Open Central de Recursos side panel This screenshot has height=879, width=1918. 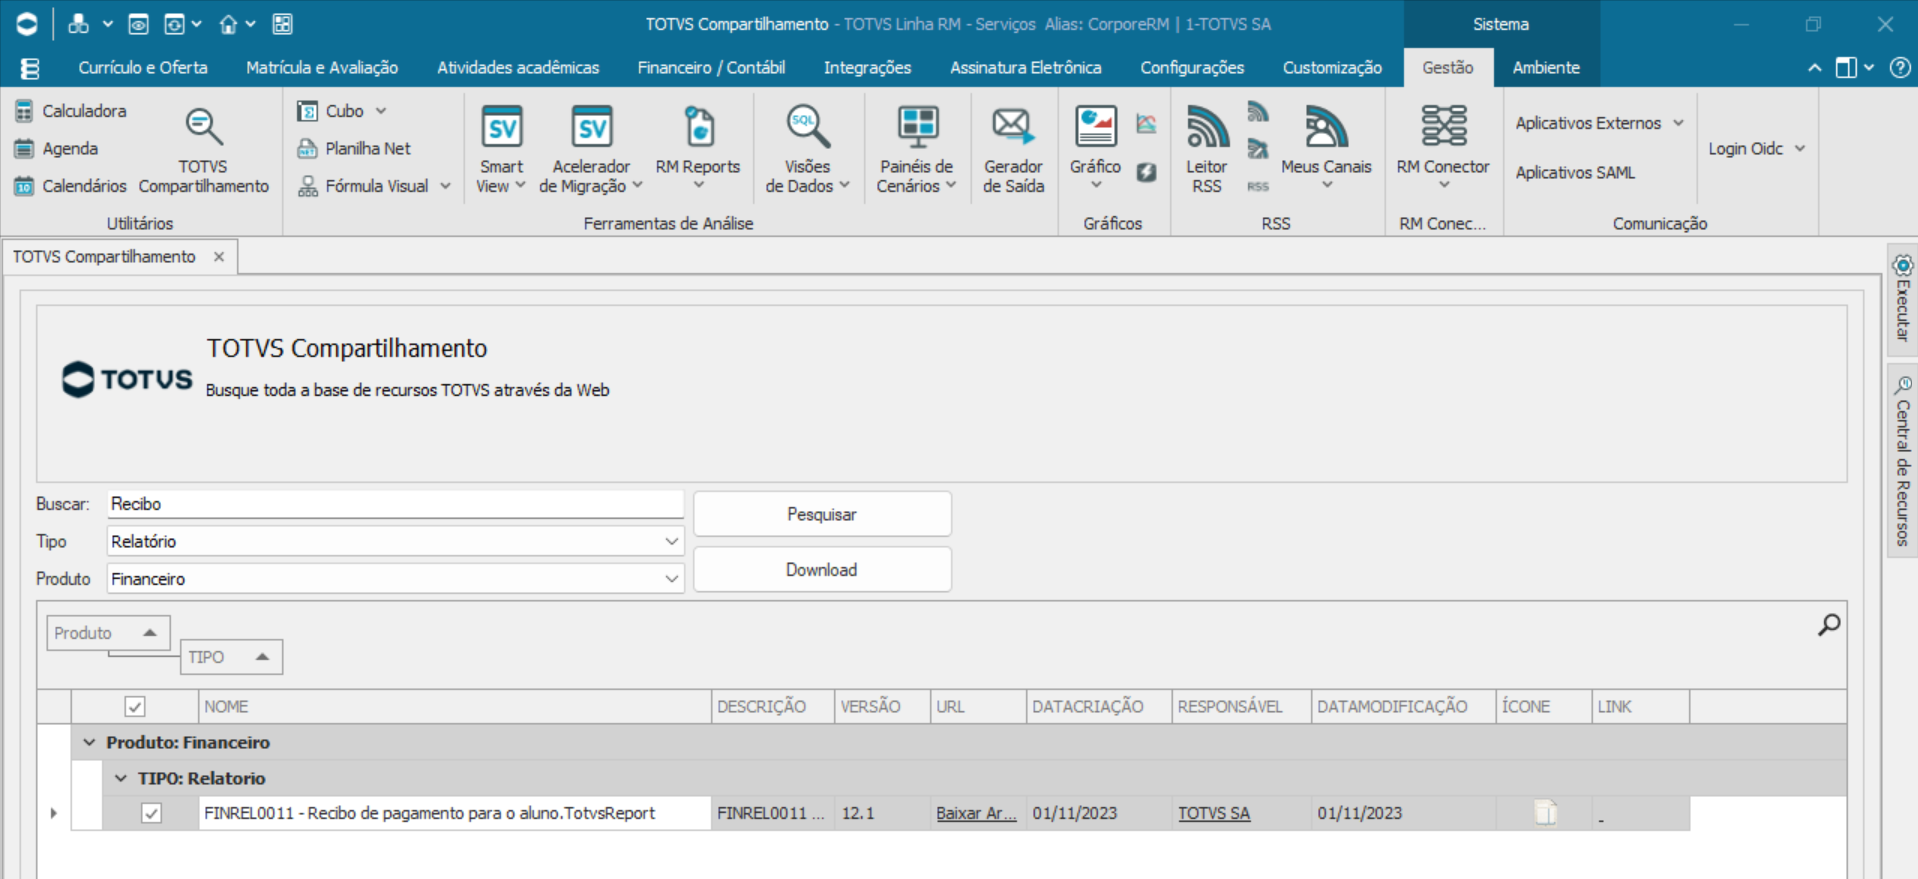click(1902, 460)
